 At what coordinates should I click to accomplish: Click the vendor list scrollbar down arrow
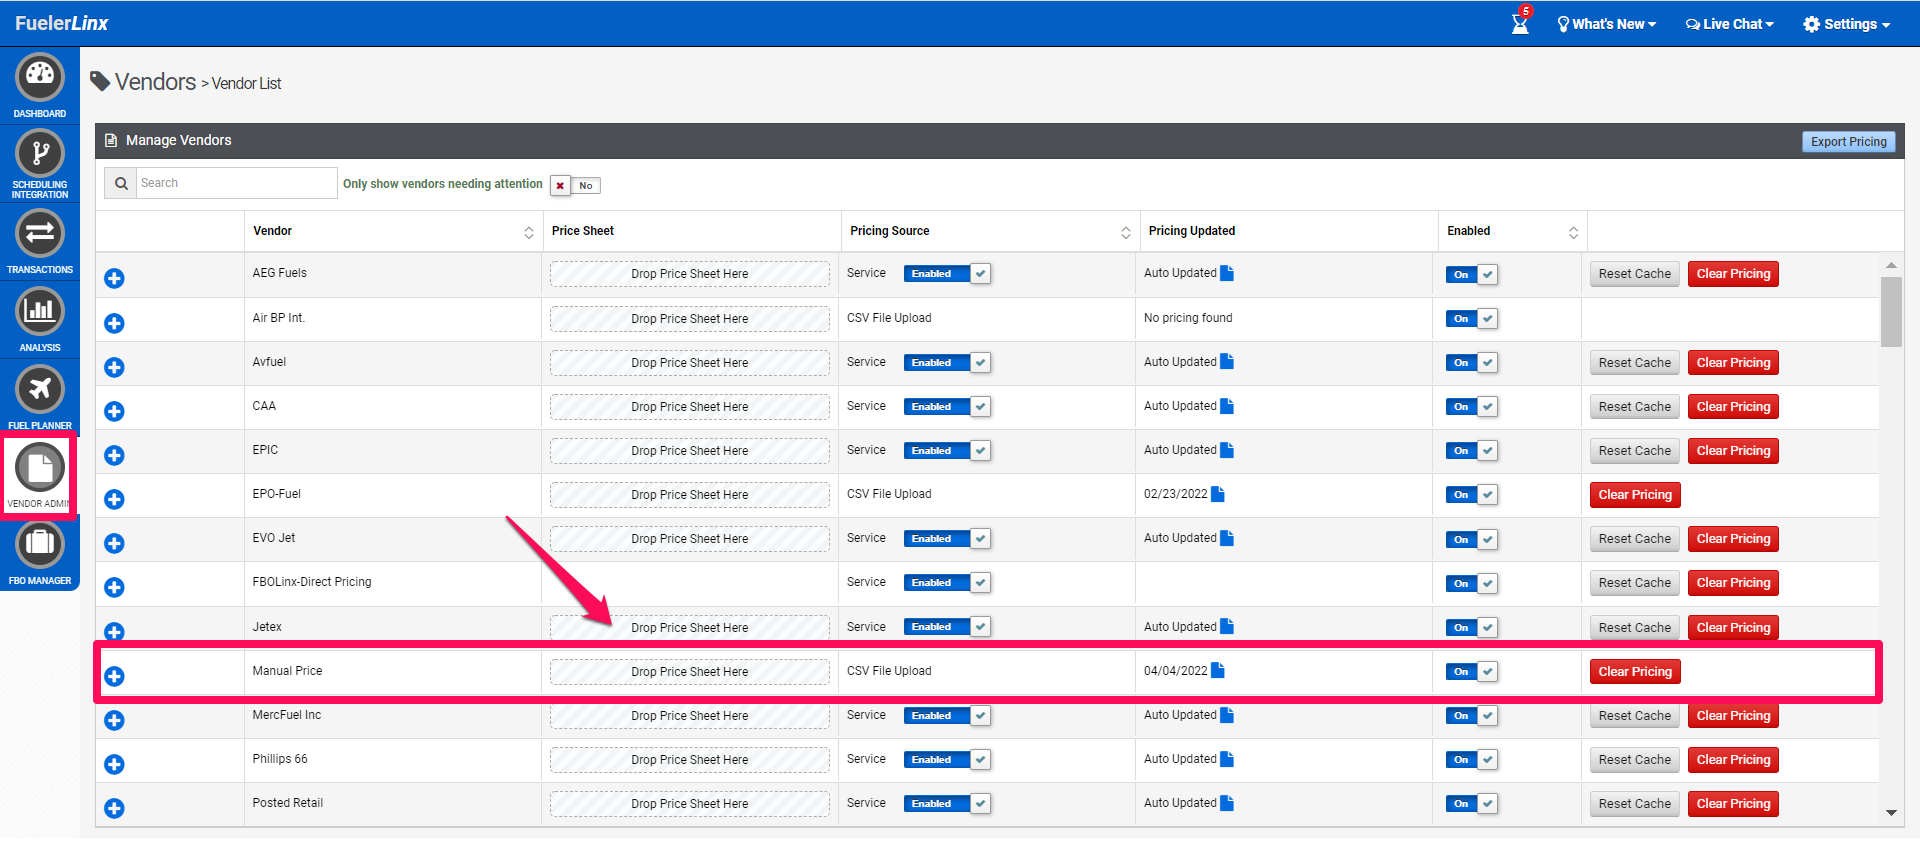1891,813
